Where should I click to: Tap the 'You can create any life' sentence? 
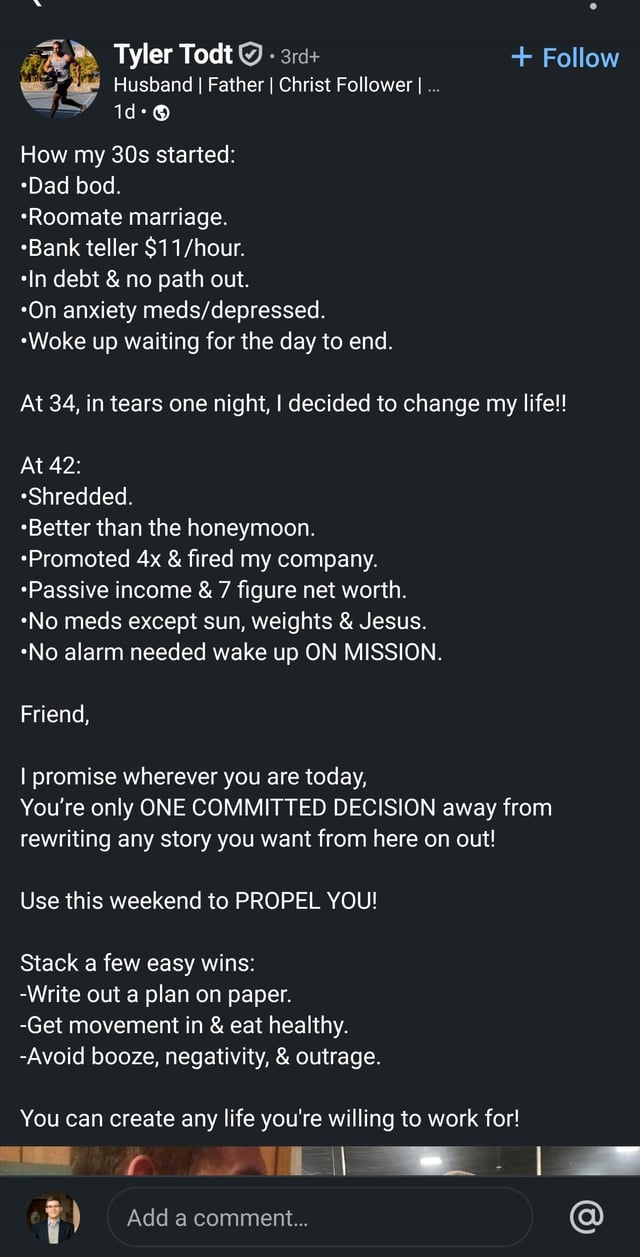click(x=270, y=1118)
